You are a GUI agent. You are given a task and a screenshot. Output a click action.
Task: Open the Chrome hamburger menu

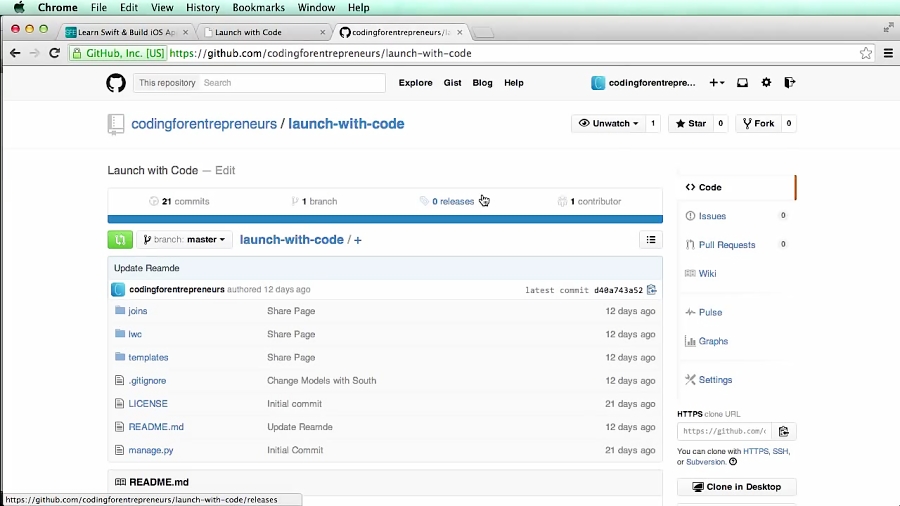(888, 53)
